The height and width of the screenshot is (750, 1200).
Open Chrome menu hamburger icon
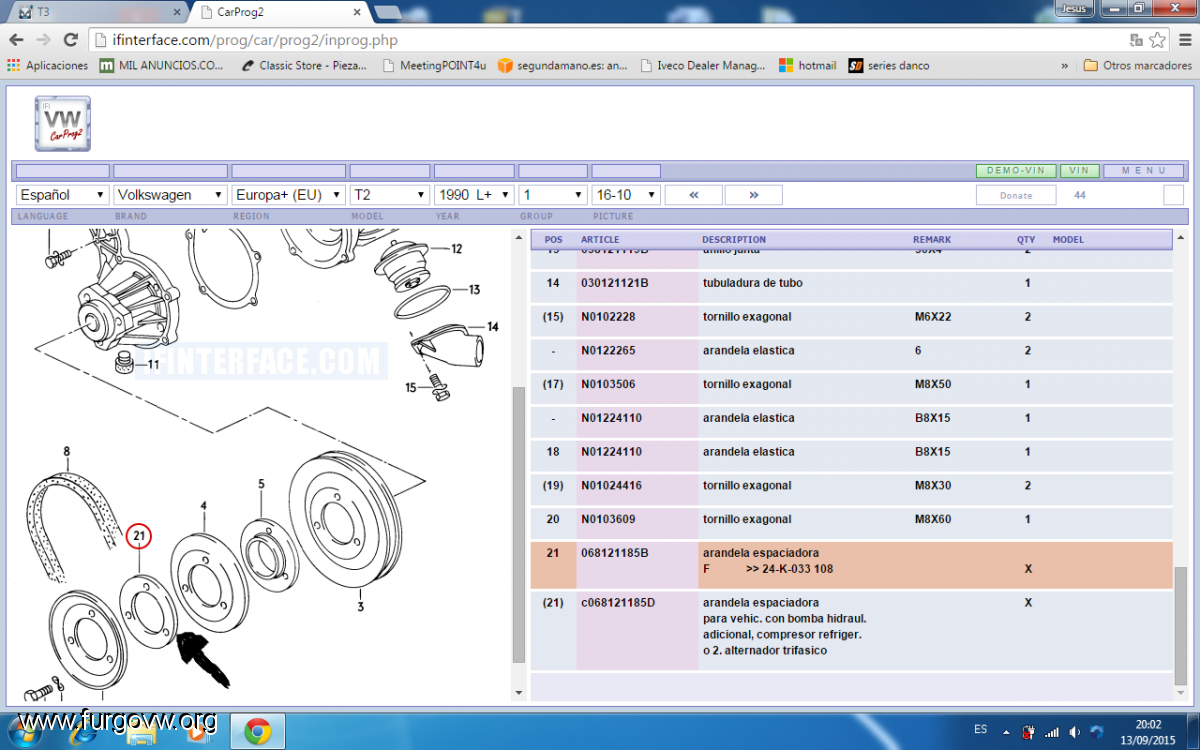[x=1183, y=40]
